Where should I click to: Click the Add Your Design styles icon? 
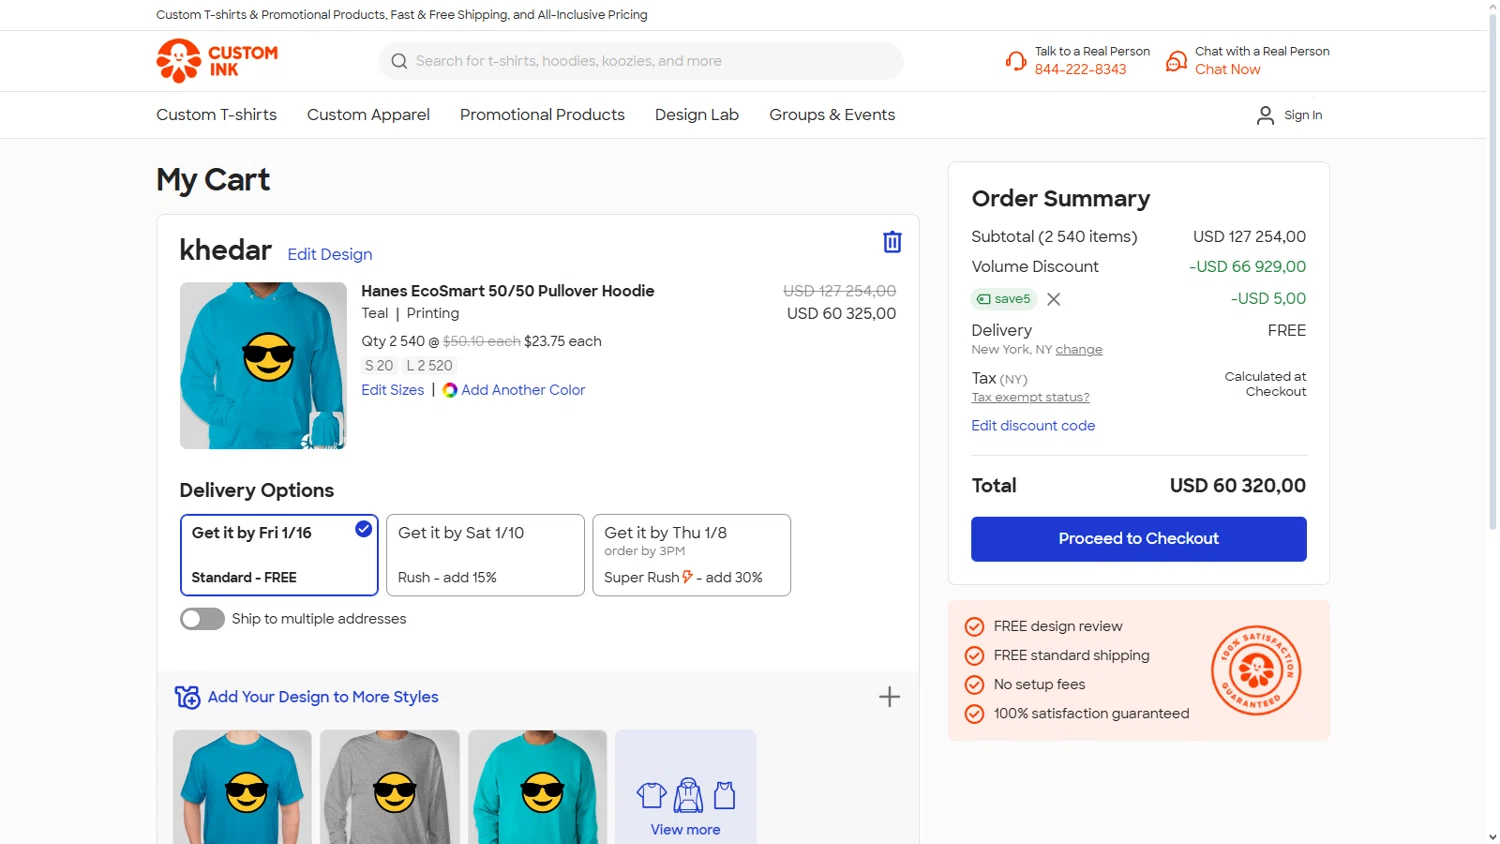[187, 697]
